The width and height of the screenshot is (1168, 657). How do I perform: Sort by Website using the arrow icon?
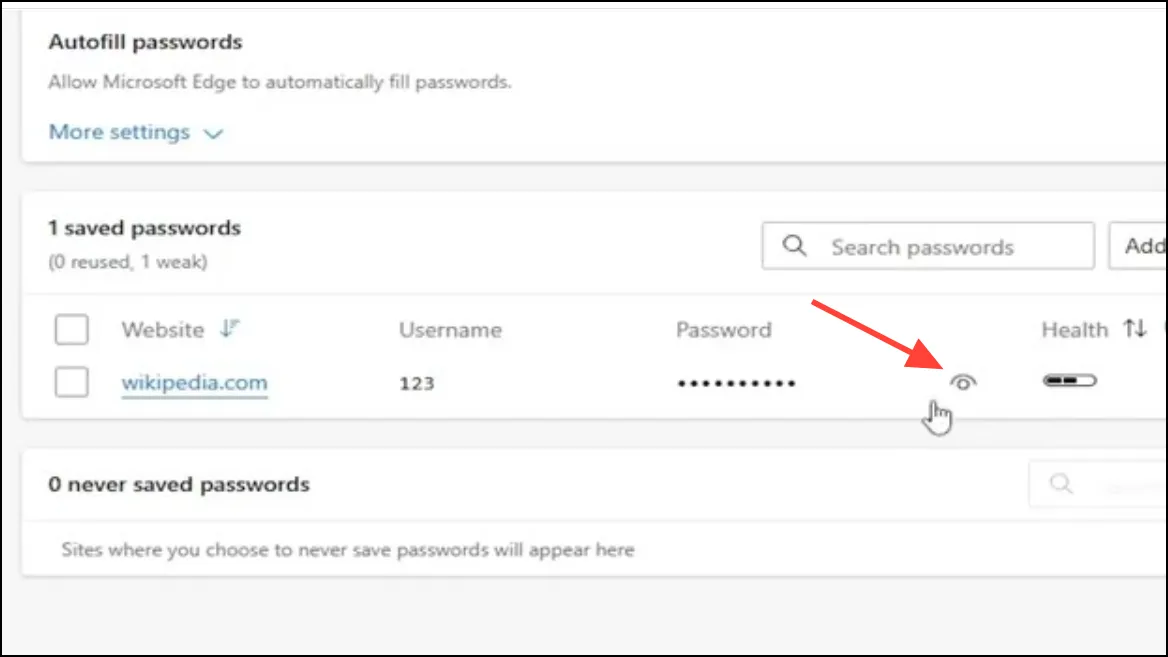[229, 328]
